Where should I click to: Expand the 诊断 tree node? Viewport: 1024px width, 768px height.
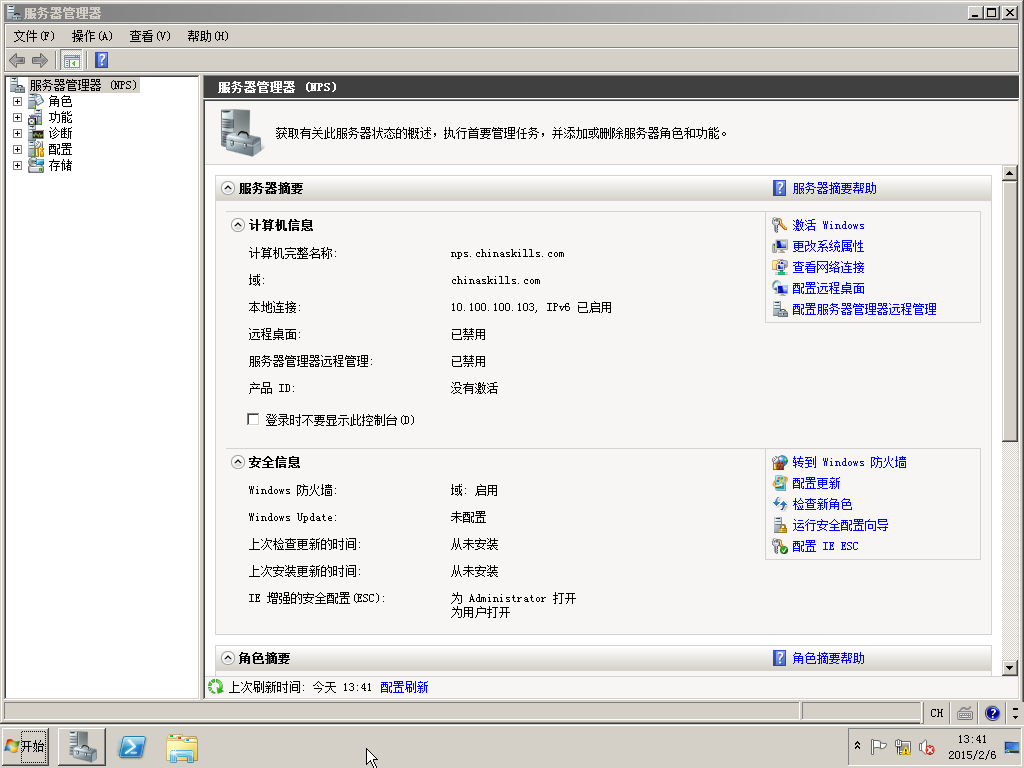[x=18, y=133]
